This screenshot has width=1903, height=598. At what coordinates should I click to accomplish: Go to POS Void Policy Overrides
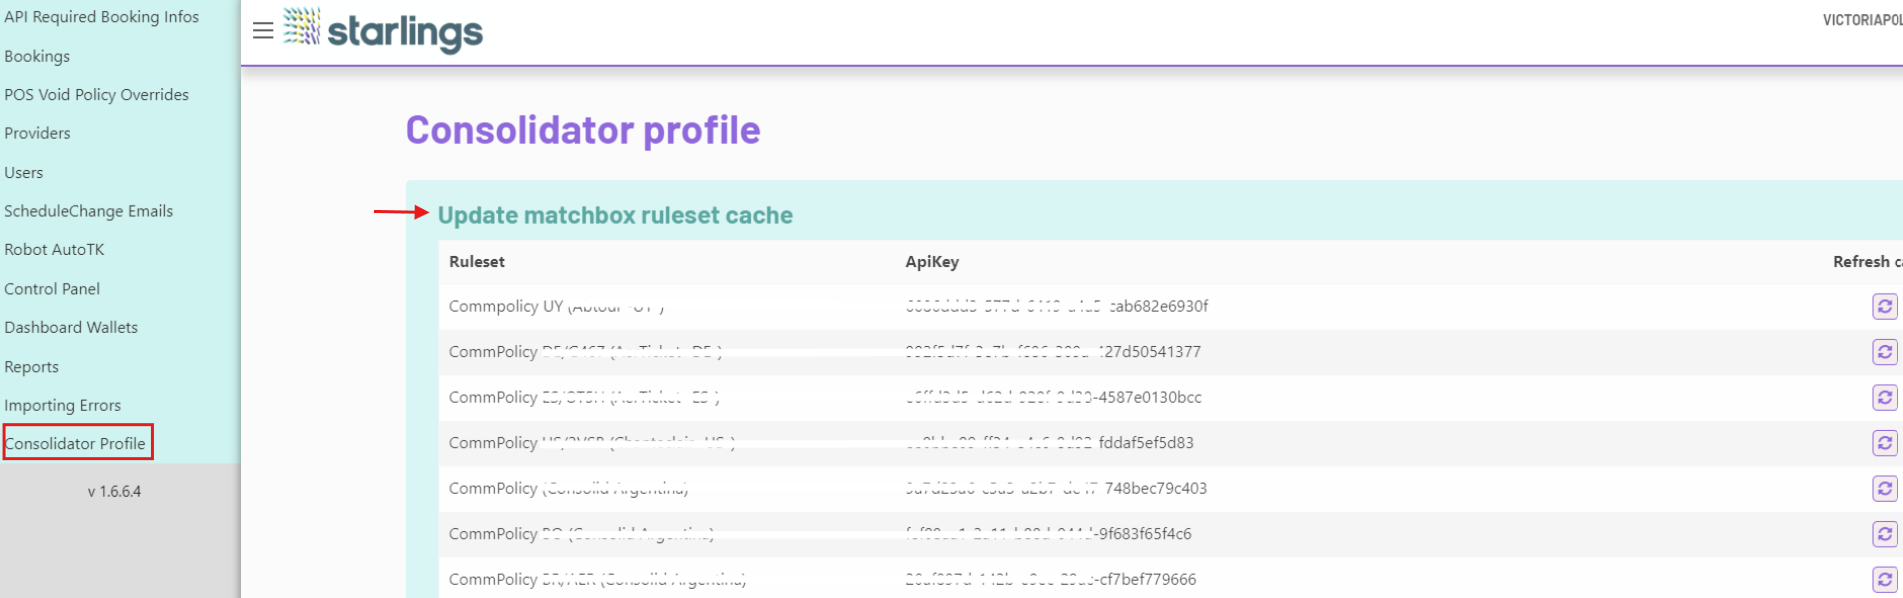click(x=96, y=95)
